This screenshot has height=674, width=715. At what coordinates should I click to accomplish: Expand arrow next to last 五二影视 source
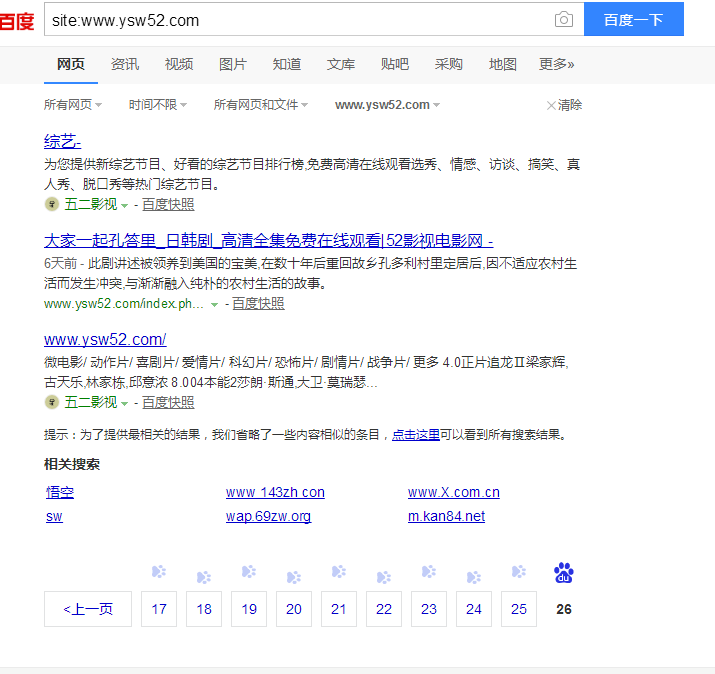click(124, 404)
